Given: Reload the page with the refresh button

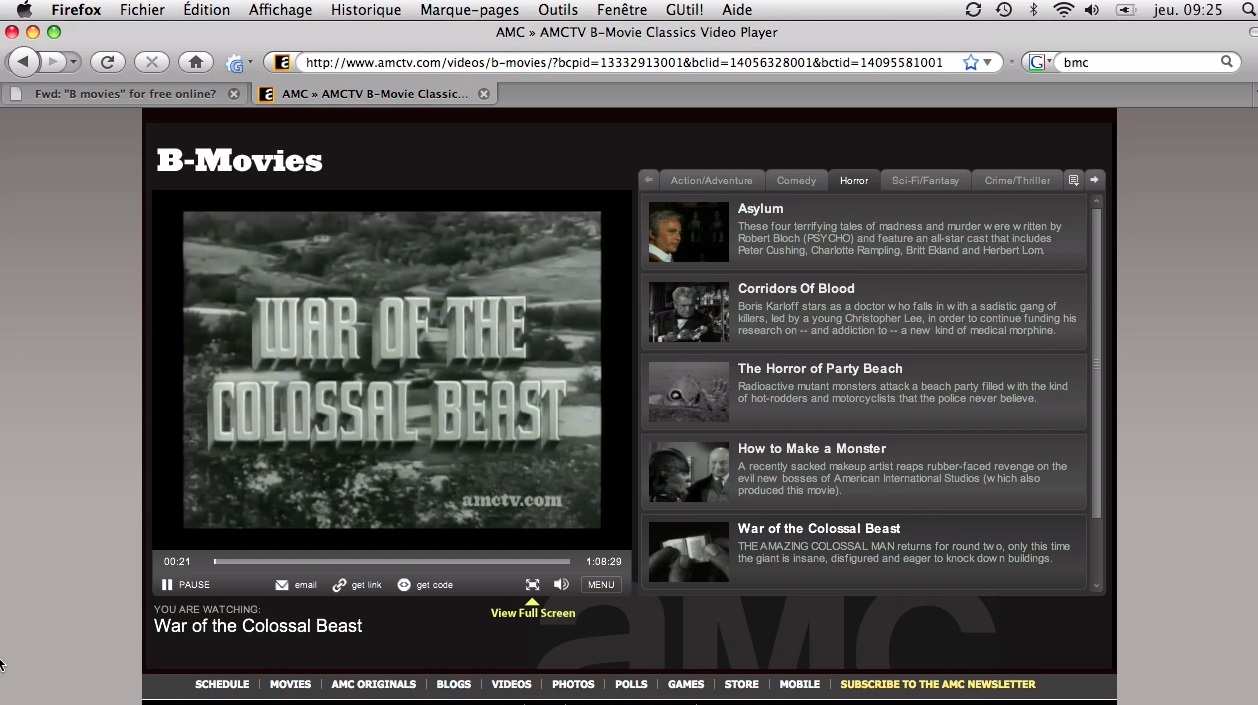Looking at the screenshot, I should click(x=107, y=62).
